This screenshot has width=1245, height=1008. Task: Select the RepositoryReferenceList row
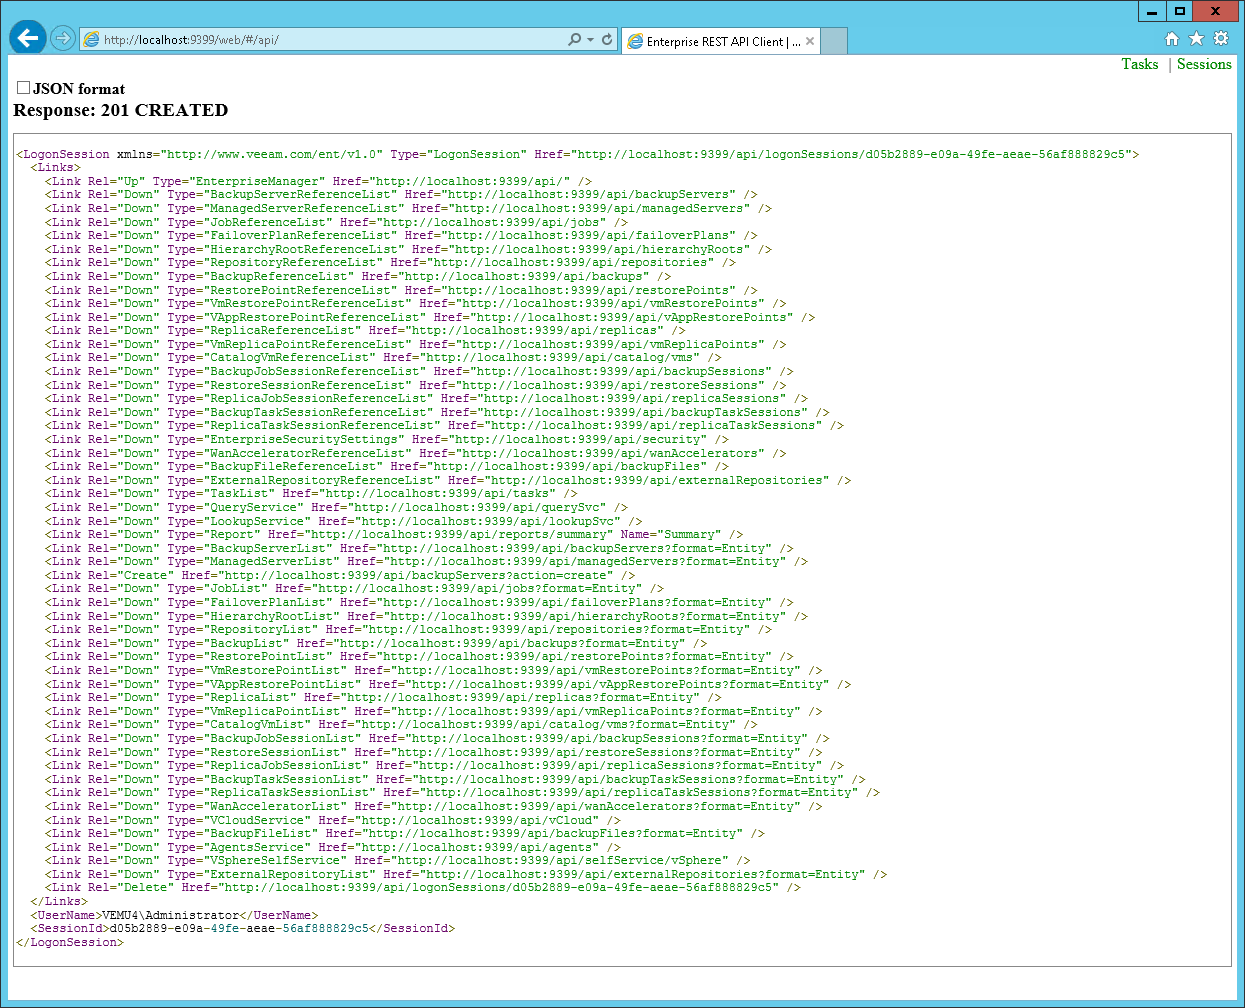tap(391, 263)
